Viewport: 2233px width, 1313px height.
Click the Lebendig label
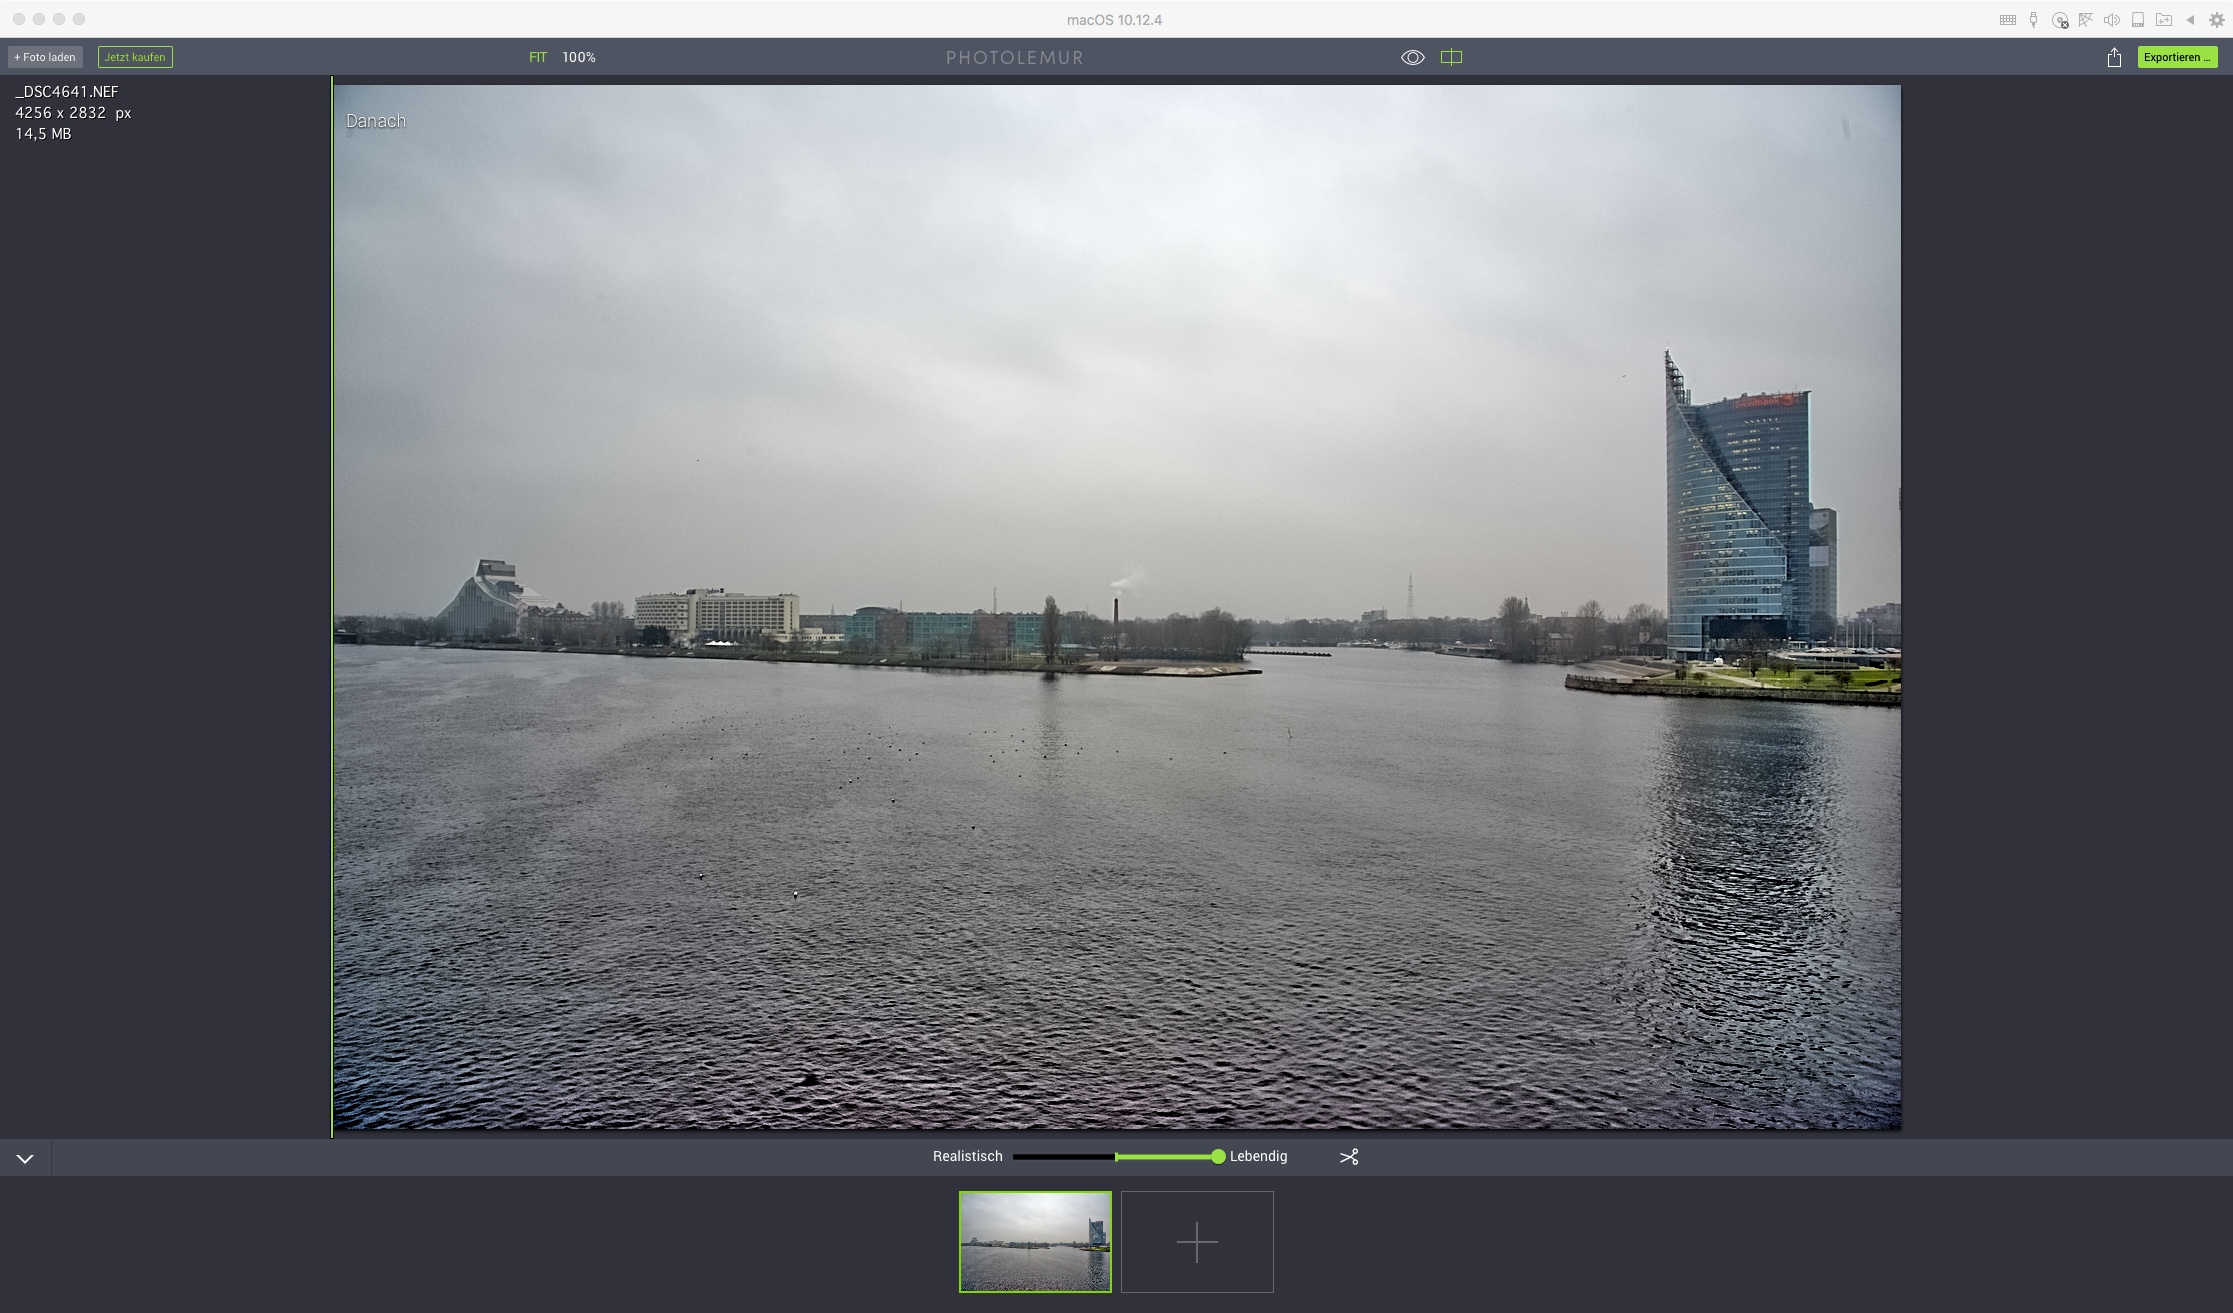point(1258,1156)
